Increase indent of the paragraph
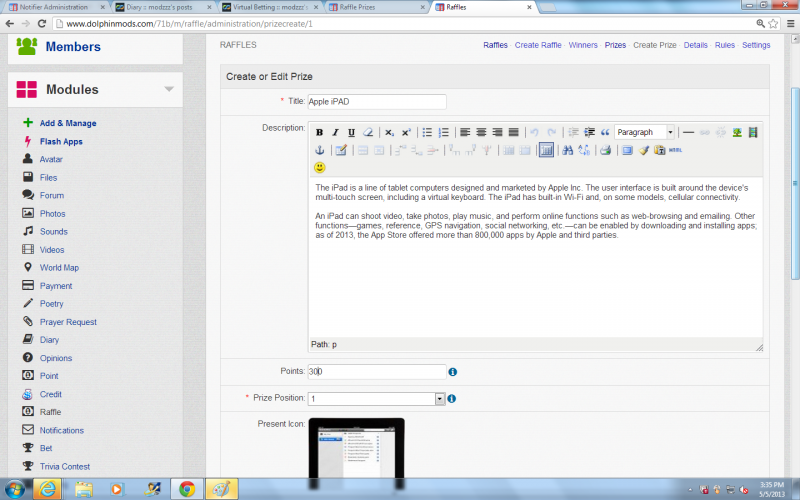 tap(589, 132)
